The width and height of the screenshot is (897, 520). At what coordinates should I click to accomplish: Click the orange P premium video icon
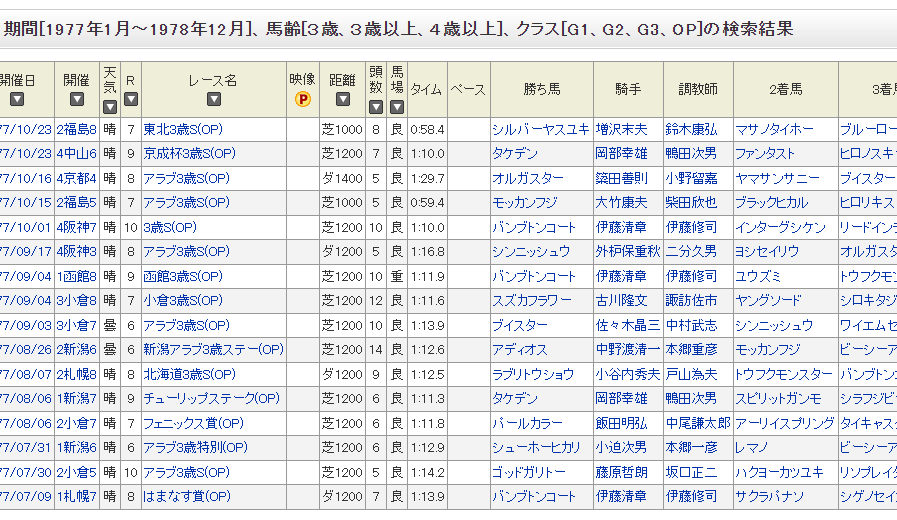click(x=302, y=100)
